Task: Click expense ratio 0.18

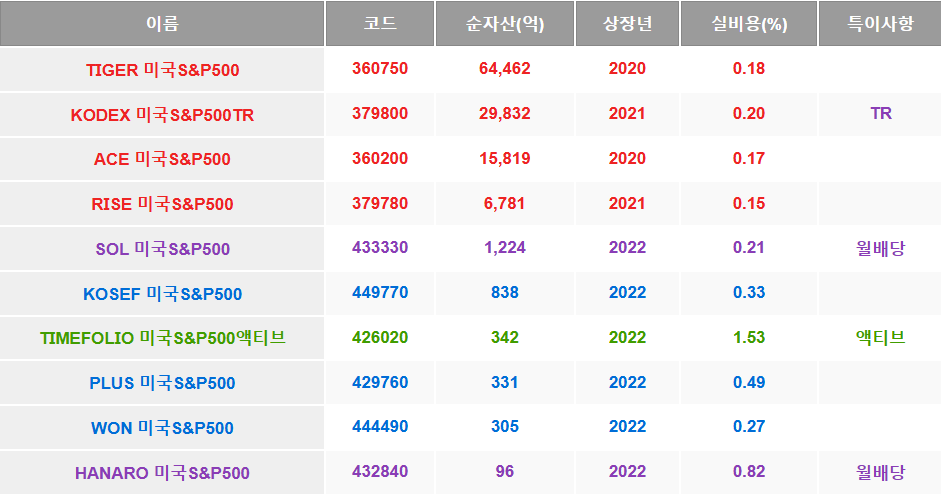Action: 749,68
